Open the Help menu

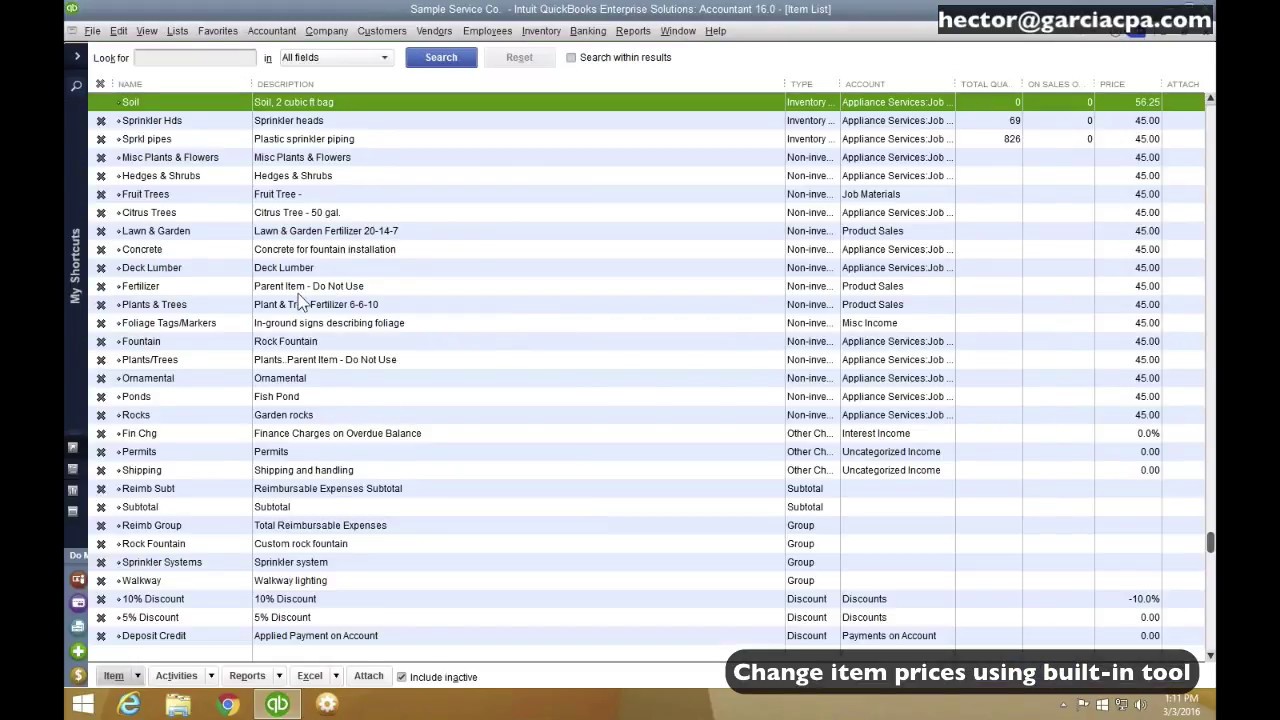(715, 31)
